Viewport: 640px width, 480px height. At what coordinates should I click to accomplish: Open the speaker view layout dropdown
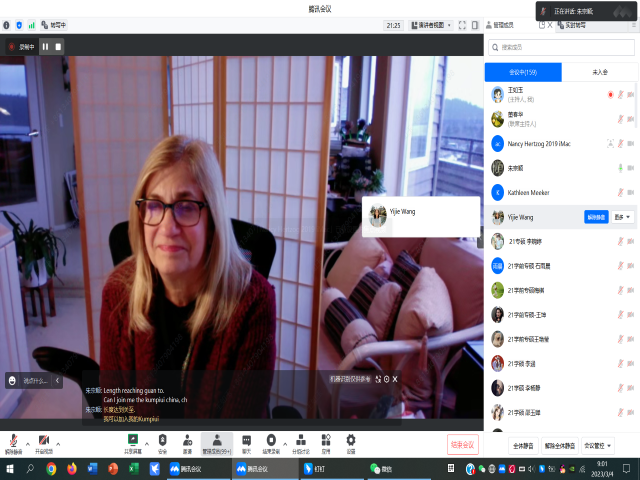tap(431, 25)
